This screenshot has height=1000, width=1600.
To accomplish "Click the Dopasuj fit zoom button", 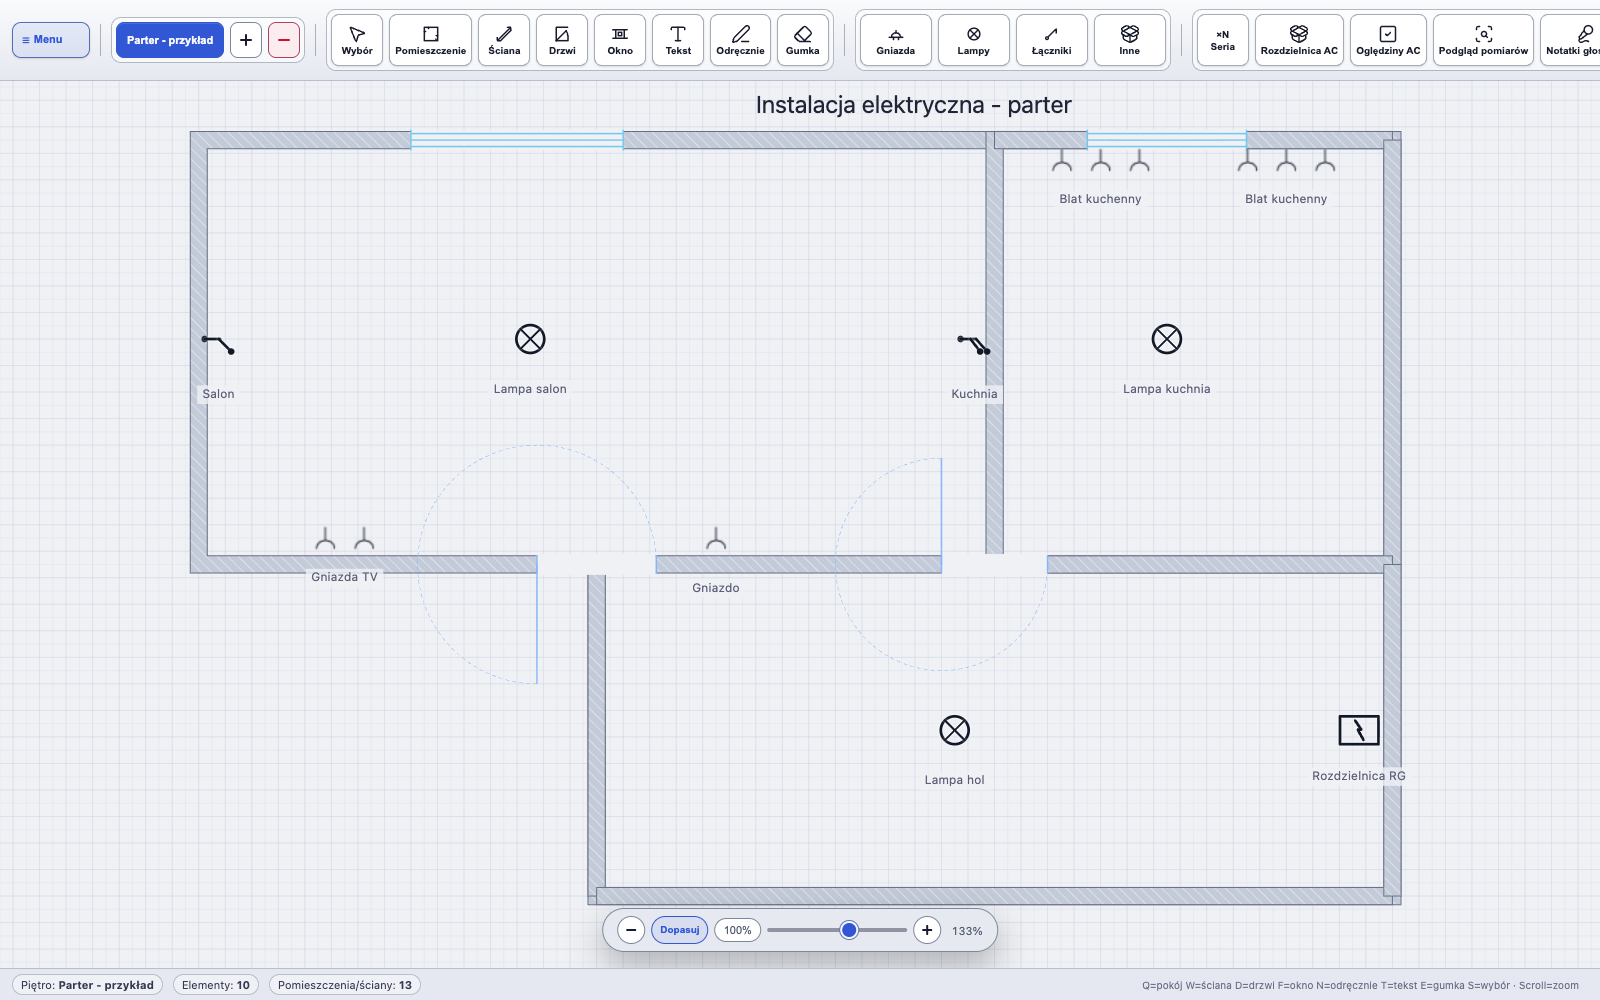I will click(680, 930).
